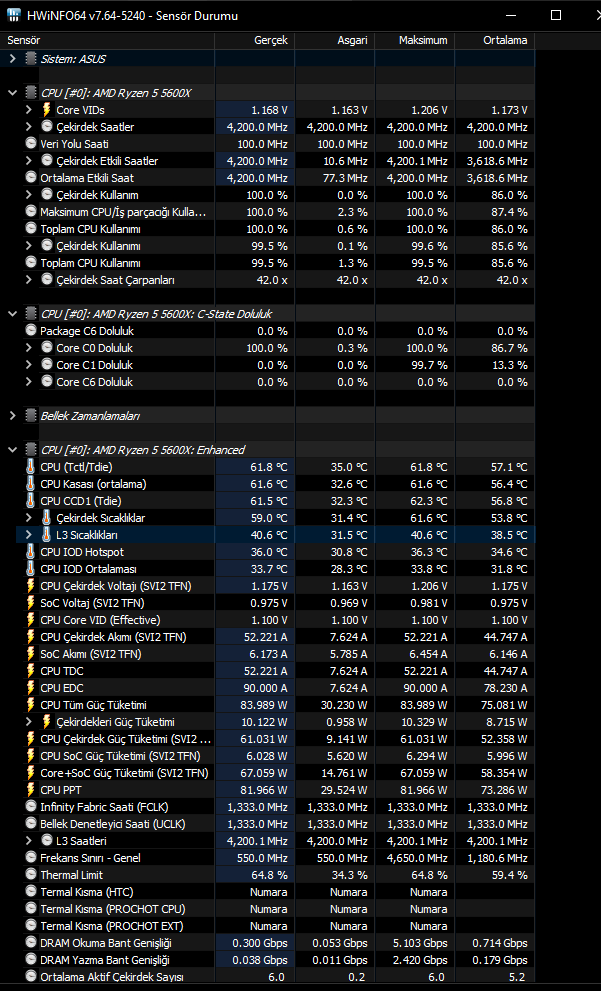Image resolution: width=601 pixels, height=991 pixels.
Task: Click the thermometer icon beside CPU CCD1 (Tdie)
Action: pos(30,501)
